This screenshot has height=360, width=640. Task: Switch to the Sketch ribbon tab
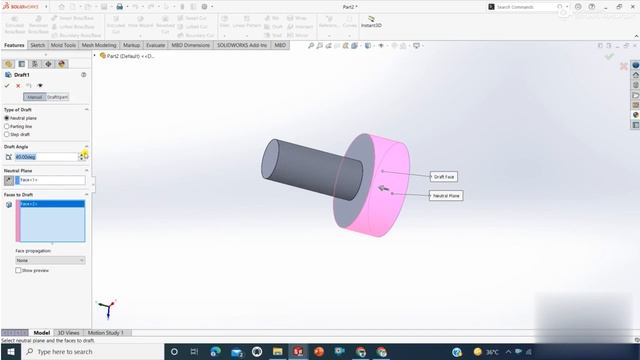[38, 45]
